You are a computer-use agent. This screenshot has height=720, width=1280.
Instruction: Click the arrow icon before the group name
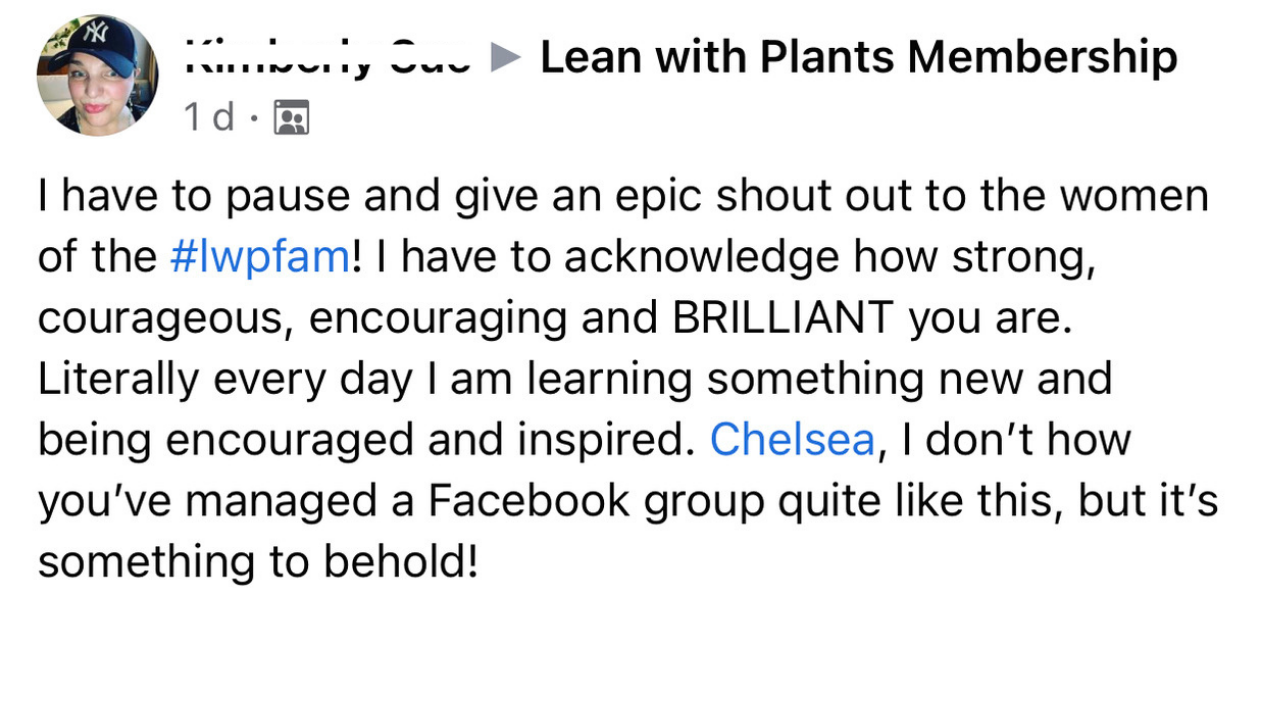coord(506,59)
